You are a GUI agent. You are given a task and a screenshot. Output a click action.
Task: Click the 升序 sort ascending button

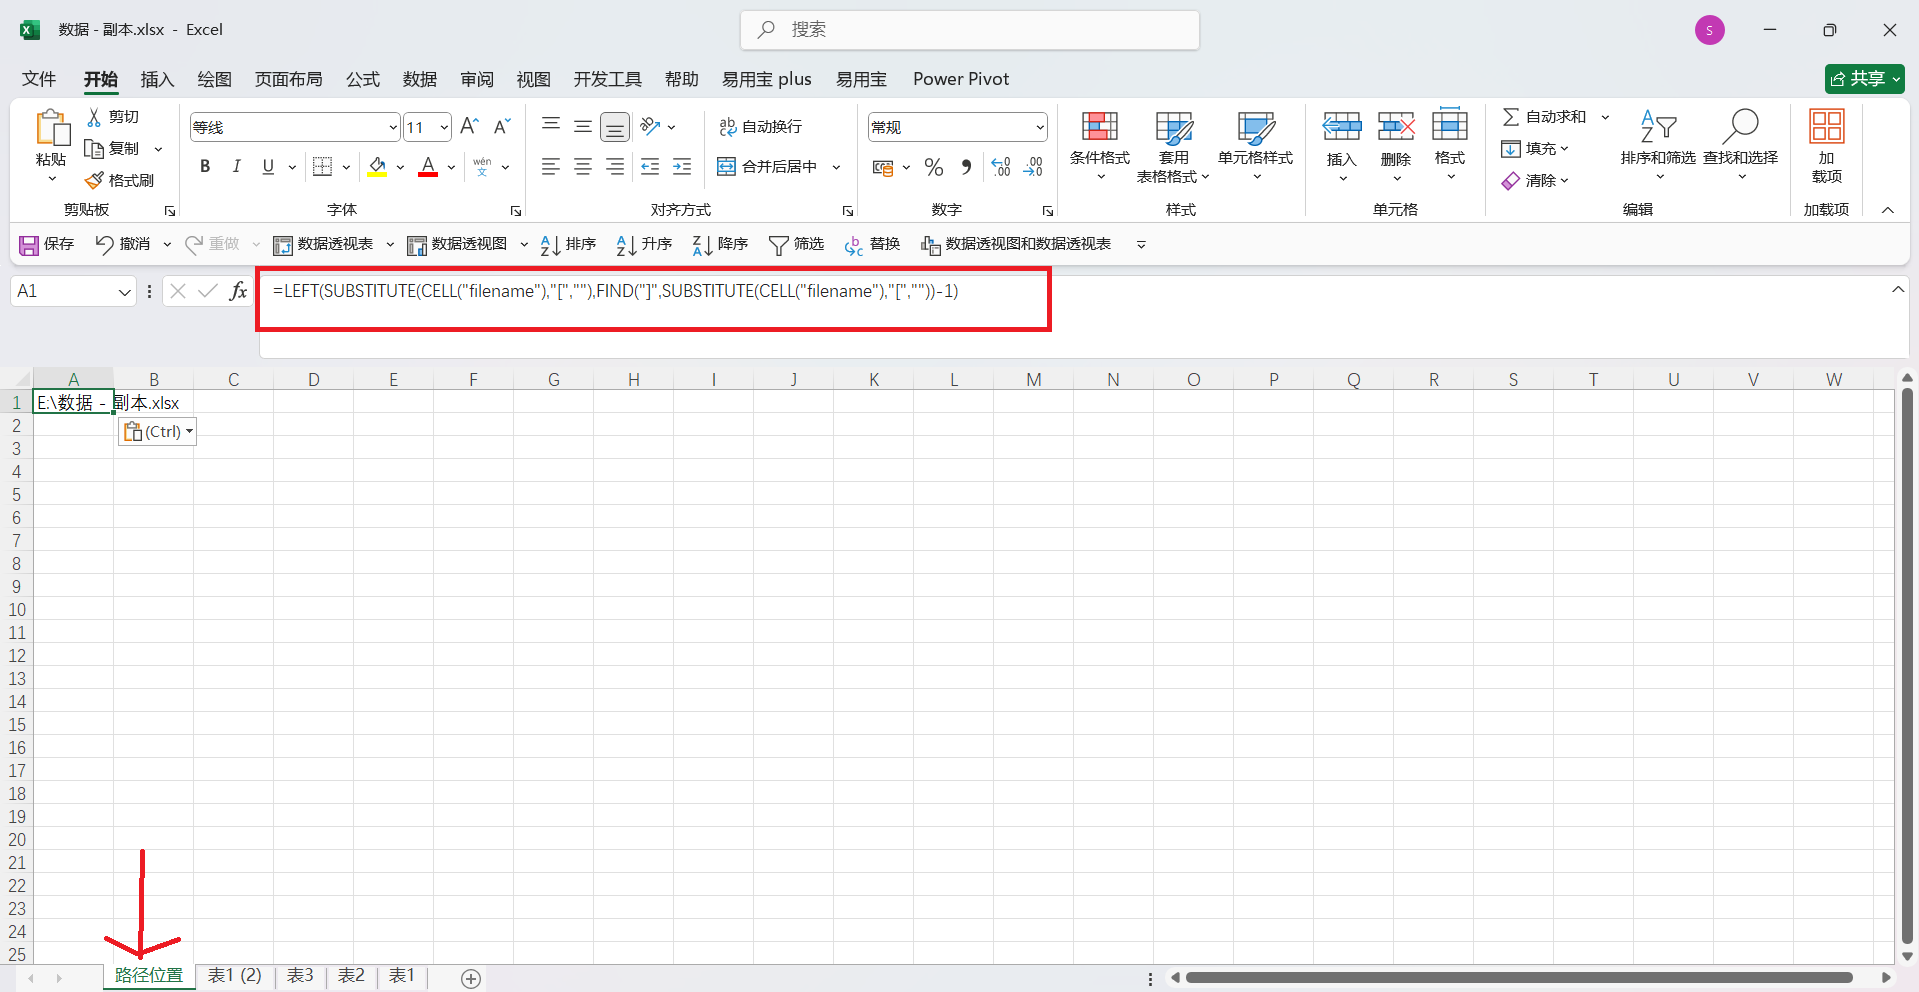pyautogui.click(x=644, y=245)
